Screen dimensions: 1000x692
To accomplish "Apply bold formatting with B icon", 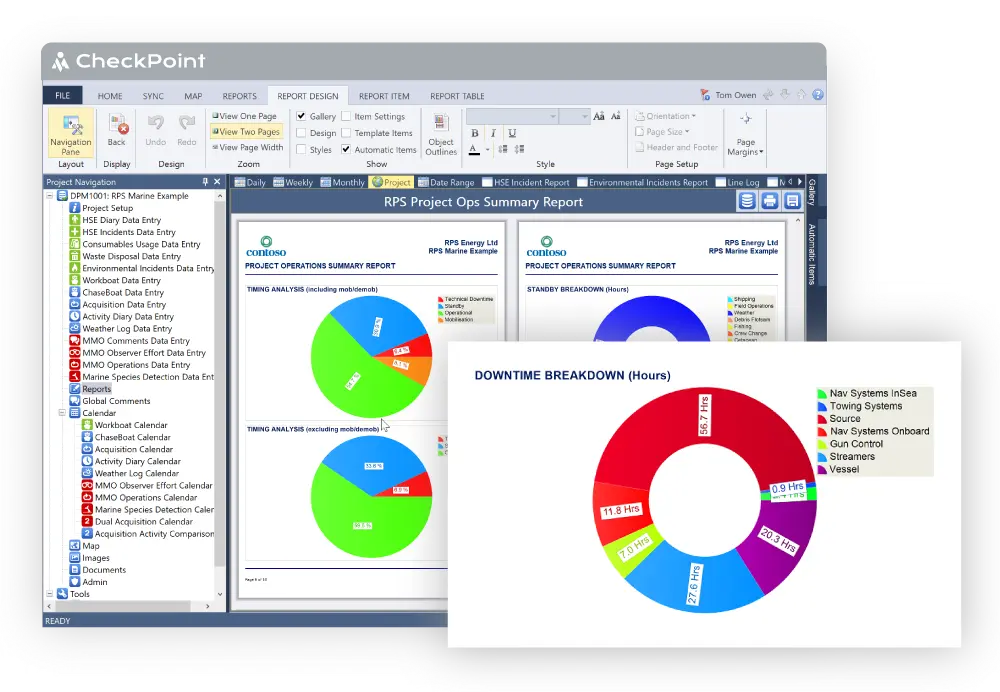I will coord(474,133).
